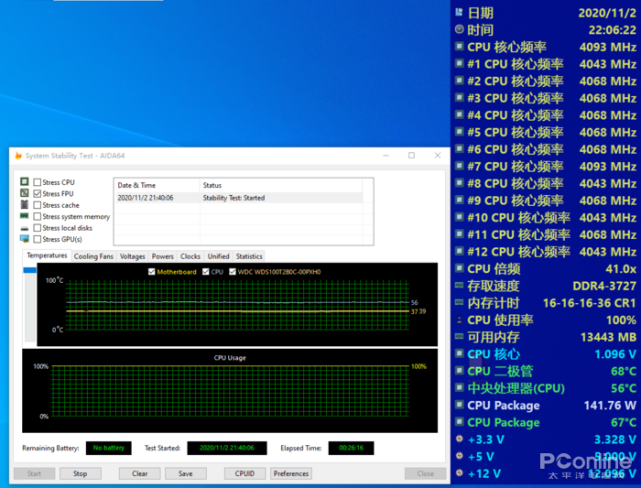Open the Powers tab
The height and width of the screenshot is (488, 641).
(x=163, y=256)
